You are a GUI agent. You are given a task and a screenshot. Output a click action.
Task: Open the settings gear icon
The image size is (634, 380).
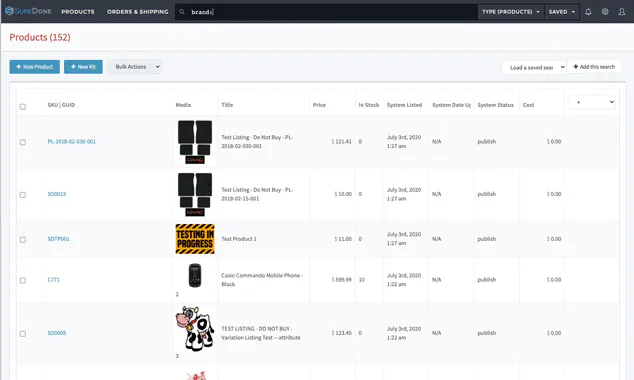pyautogui.click(x=605, y=12)
